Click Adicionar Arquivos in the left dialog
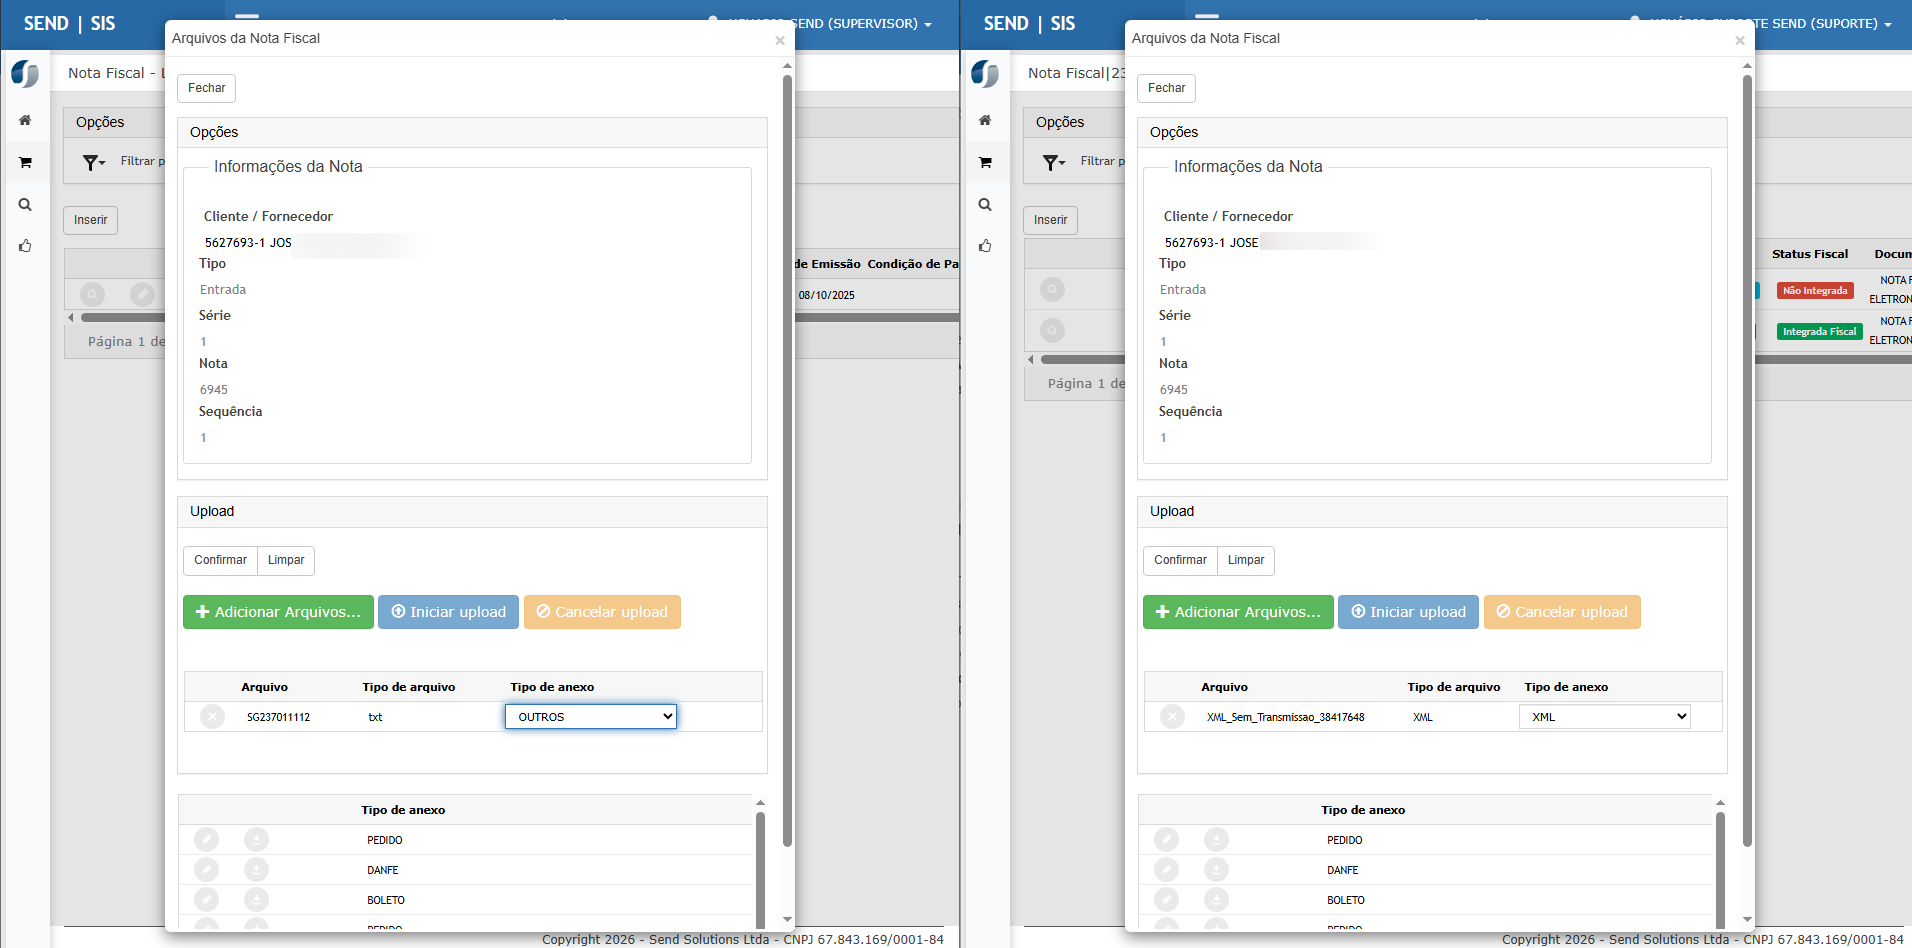This screenshot has width=1912, height=948. click(278, 612)
